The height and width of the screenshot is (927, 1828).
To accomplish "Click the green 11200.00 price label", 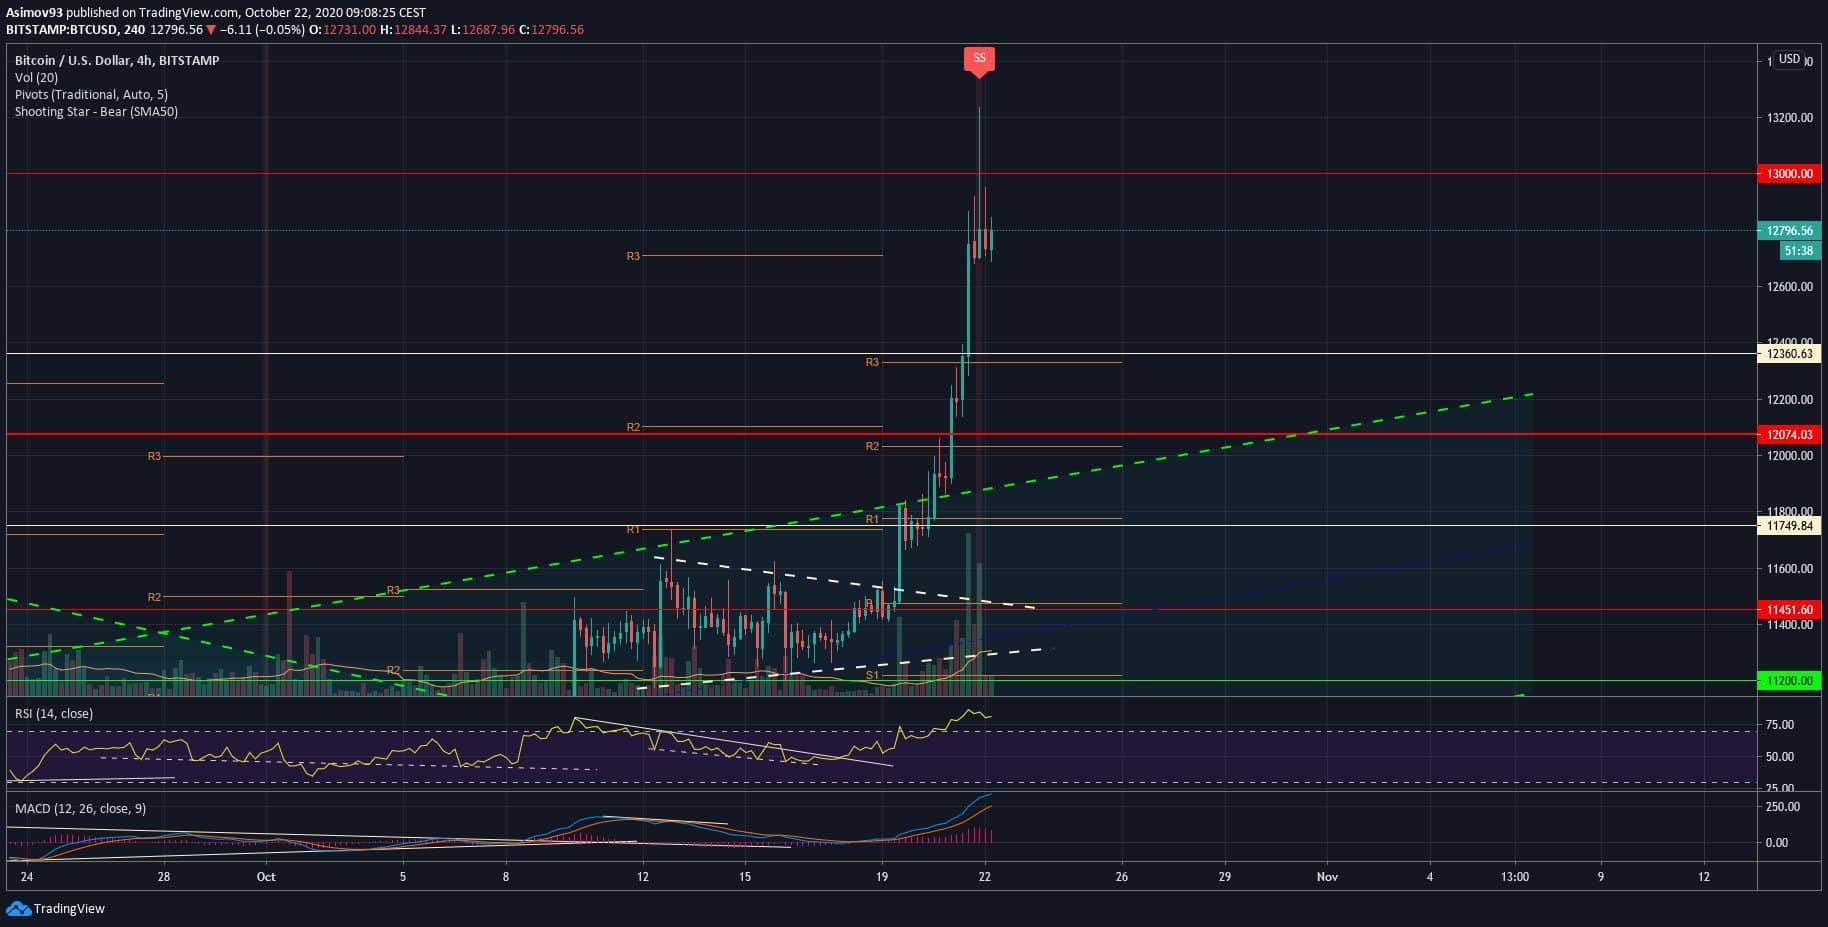I will click(1789, 681).
